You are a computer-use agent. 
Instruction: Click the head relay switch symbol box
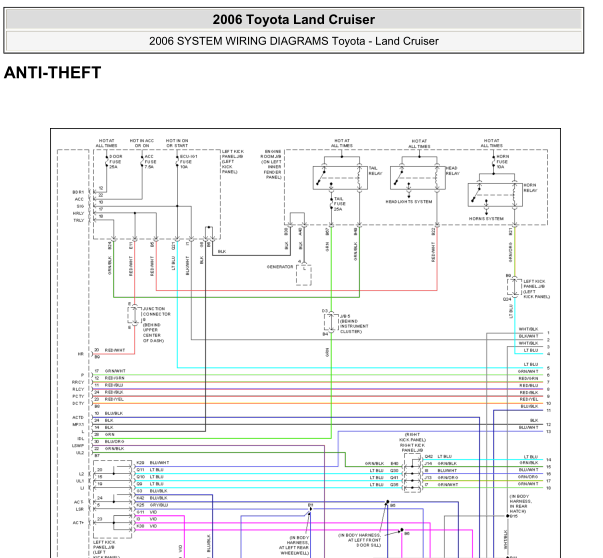[x=418, y=178]
